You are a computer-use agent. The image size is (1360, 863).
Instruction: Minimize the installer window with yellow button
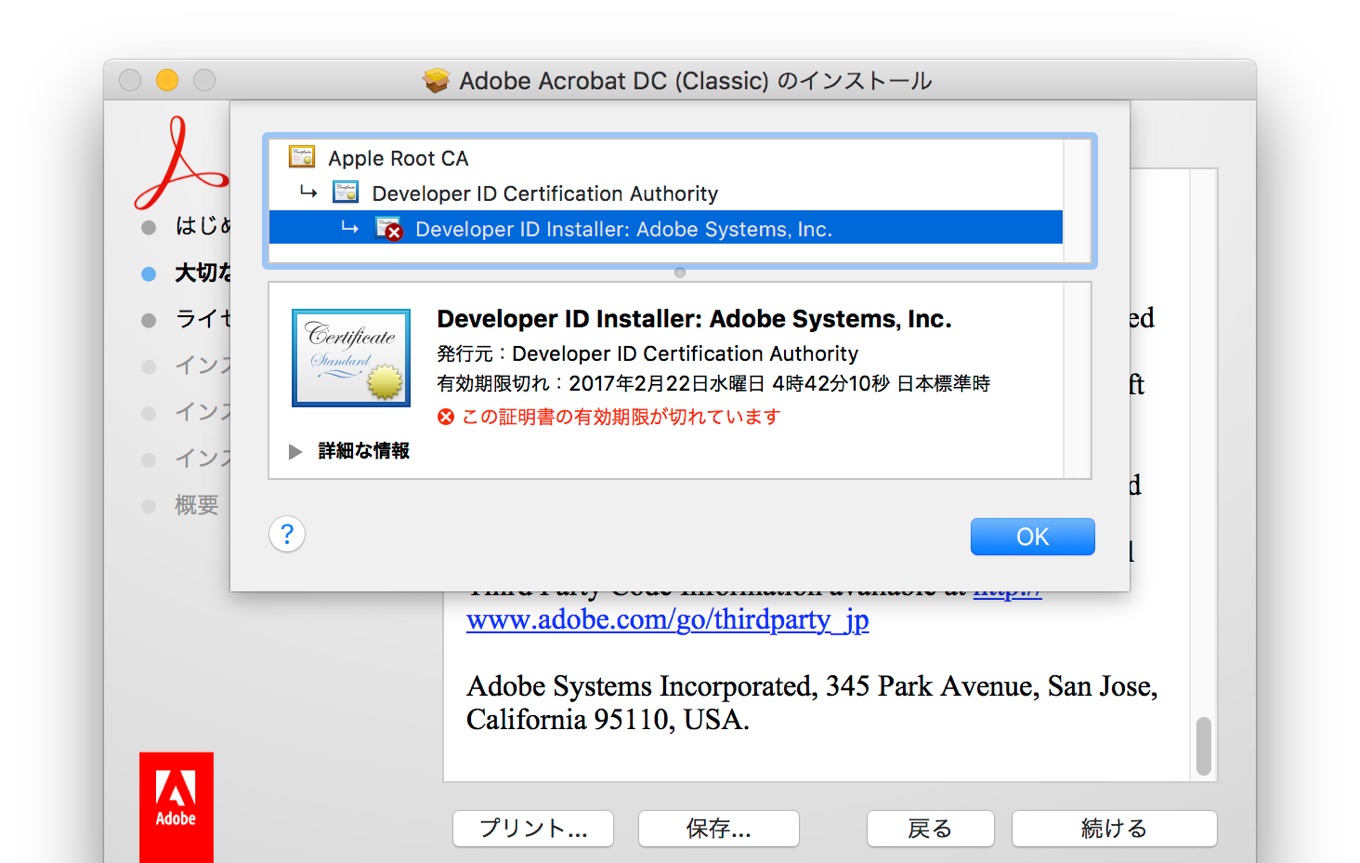(167, 81)
